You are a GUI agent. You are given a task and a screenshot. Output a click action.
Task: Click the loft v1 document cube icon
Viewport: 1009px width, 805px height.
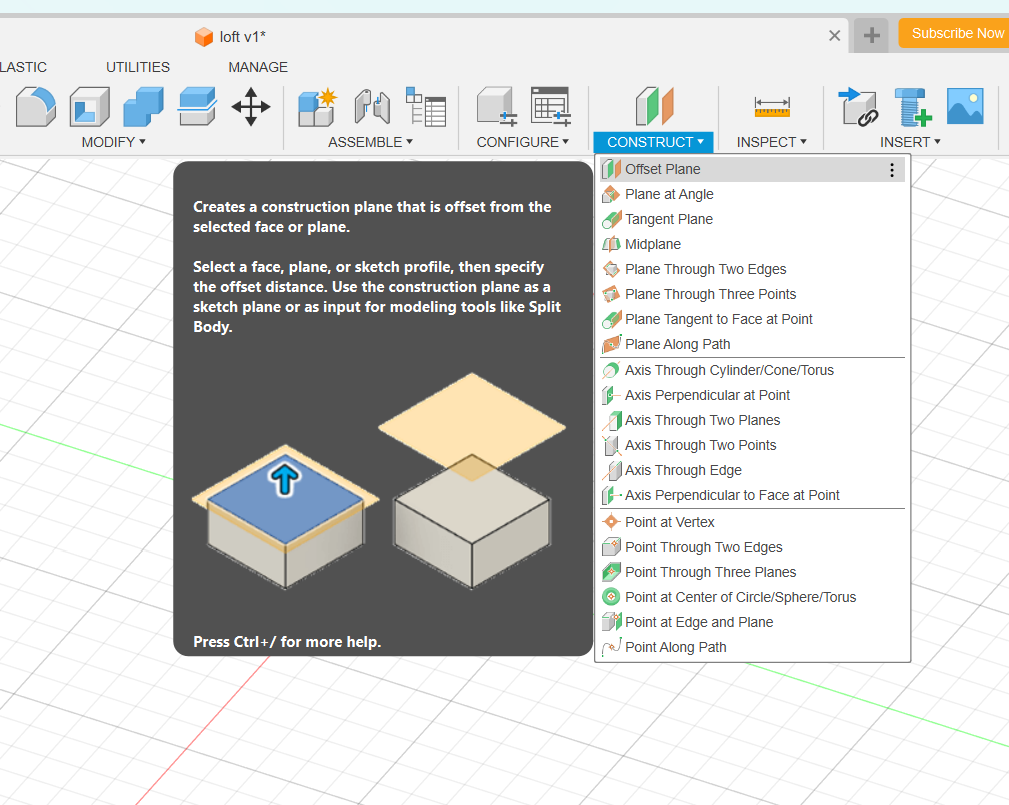204,37
